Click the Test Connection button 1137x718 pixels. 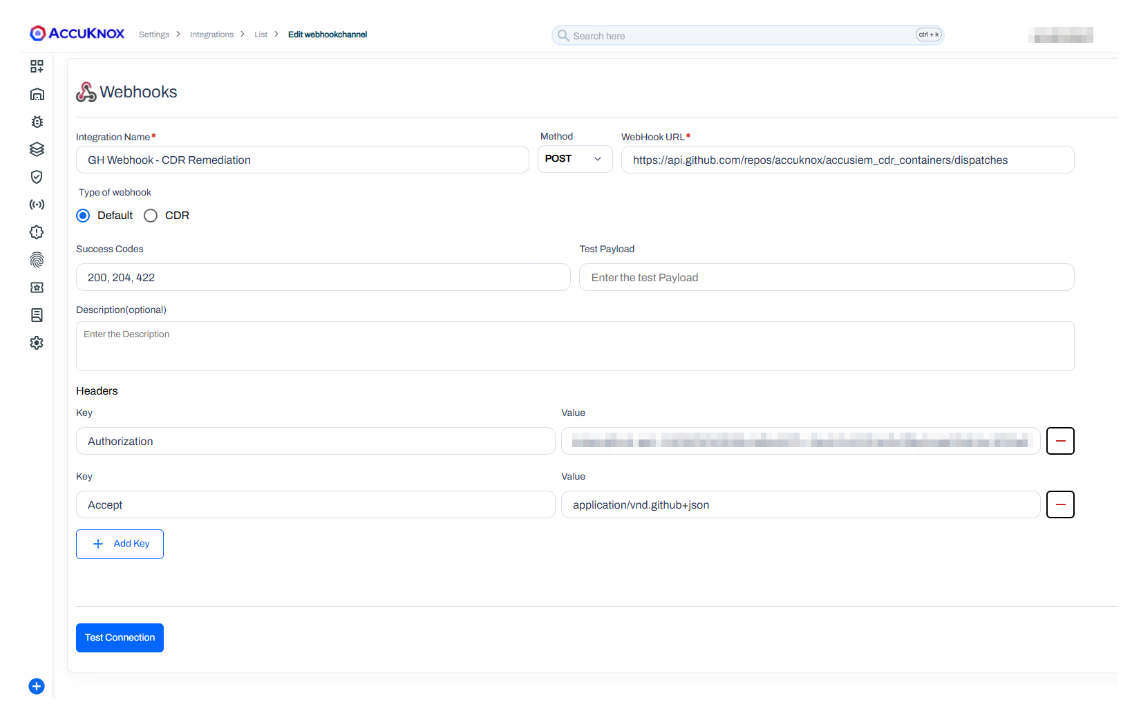coord(120,638)
